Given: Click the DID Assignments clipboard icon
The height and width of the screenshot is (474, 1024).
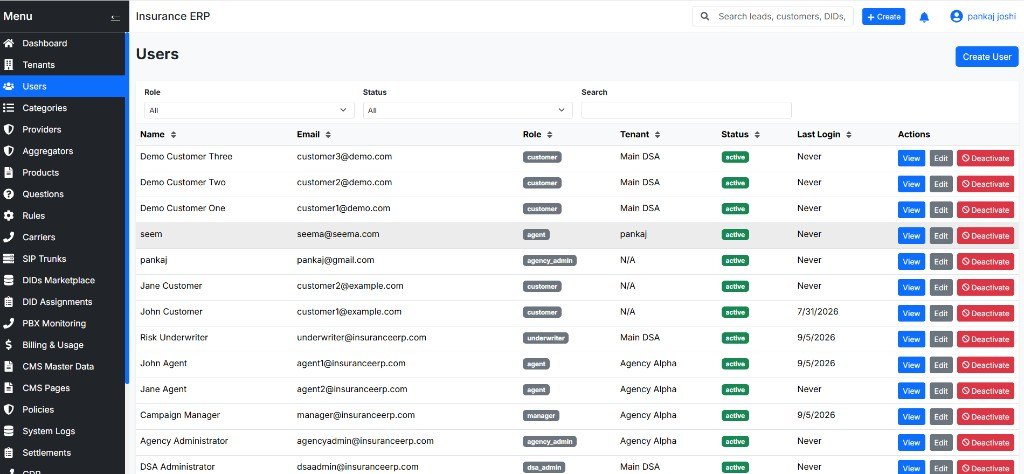Looking at the screenshot, I should [x=8, y=302].
